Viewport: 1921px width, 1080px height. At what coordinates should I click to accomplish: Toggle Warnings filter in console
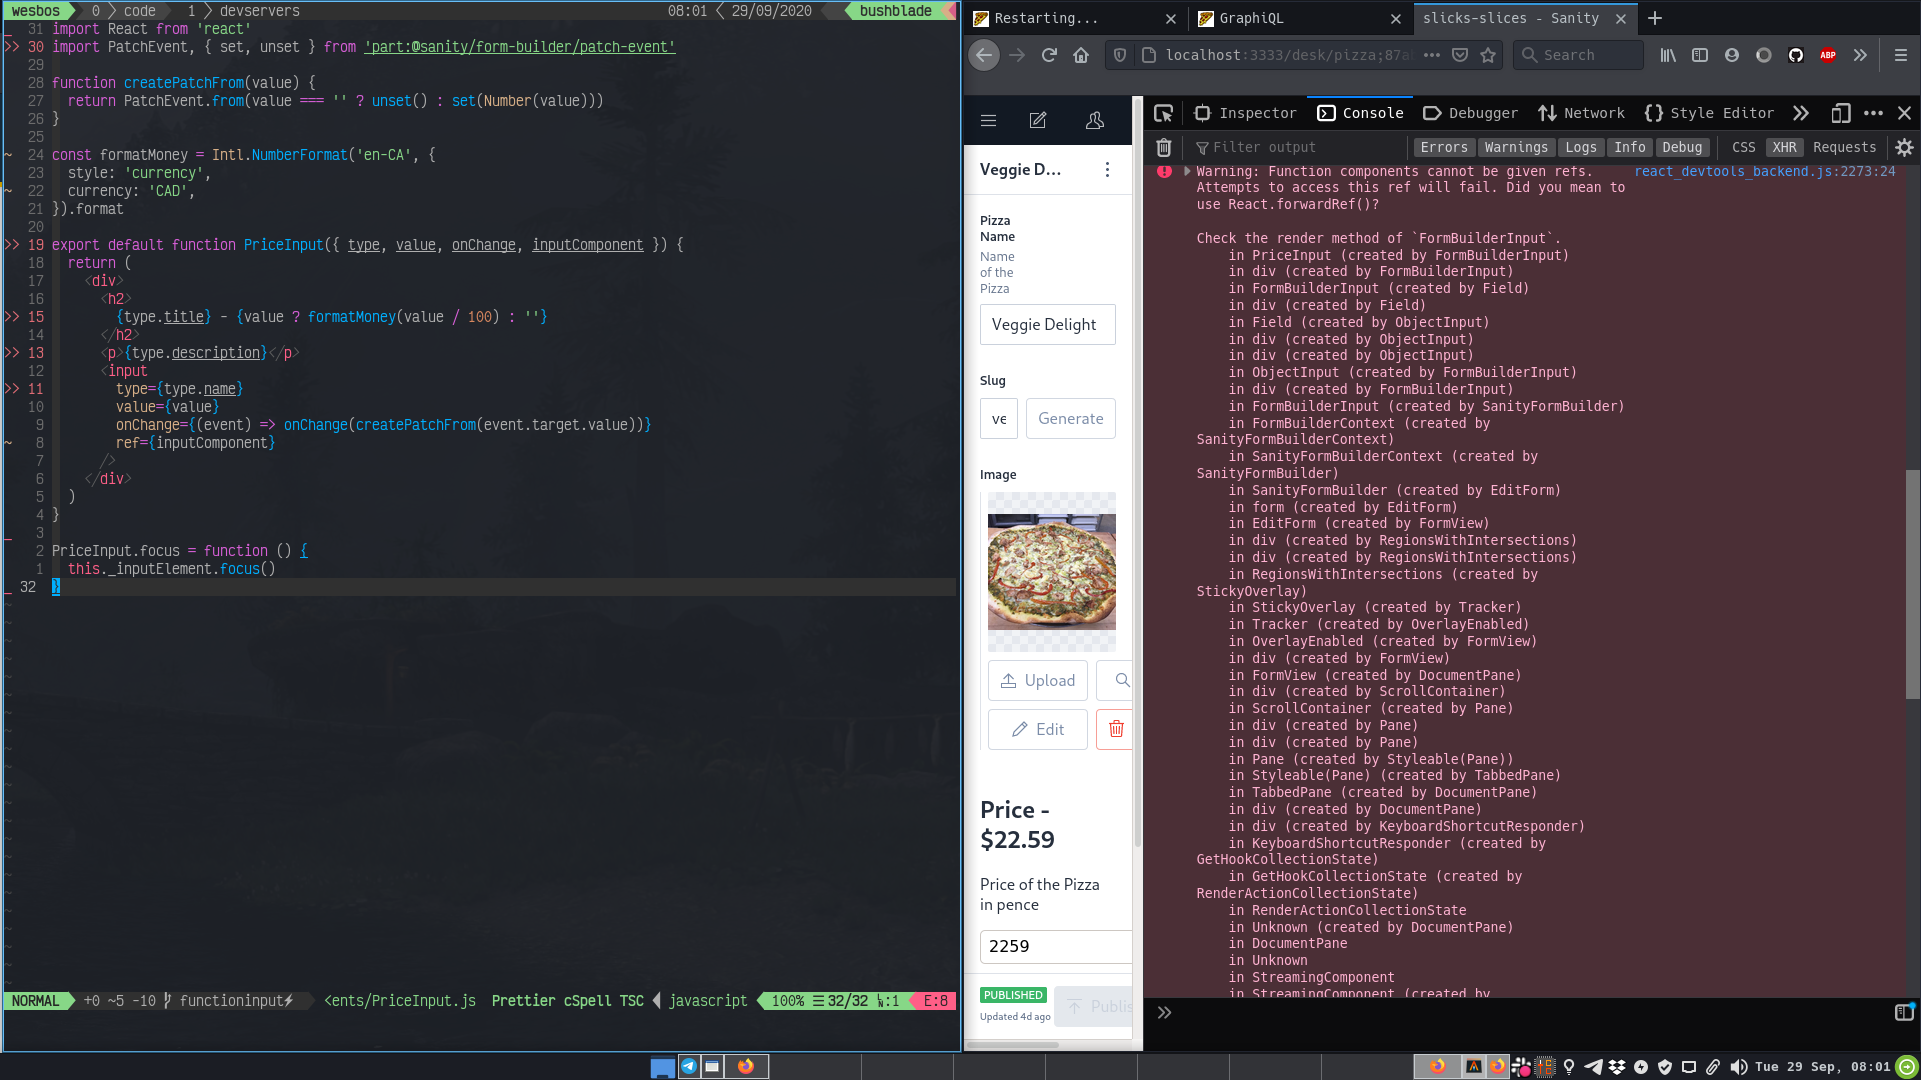(1516, 147)
